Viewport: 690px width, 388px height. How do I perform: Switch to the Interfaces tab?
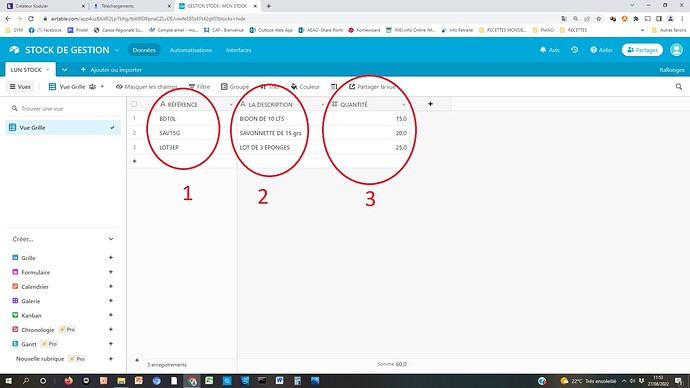[239, 50]
